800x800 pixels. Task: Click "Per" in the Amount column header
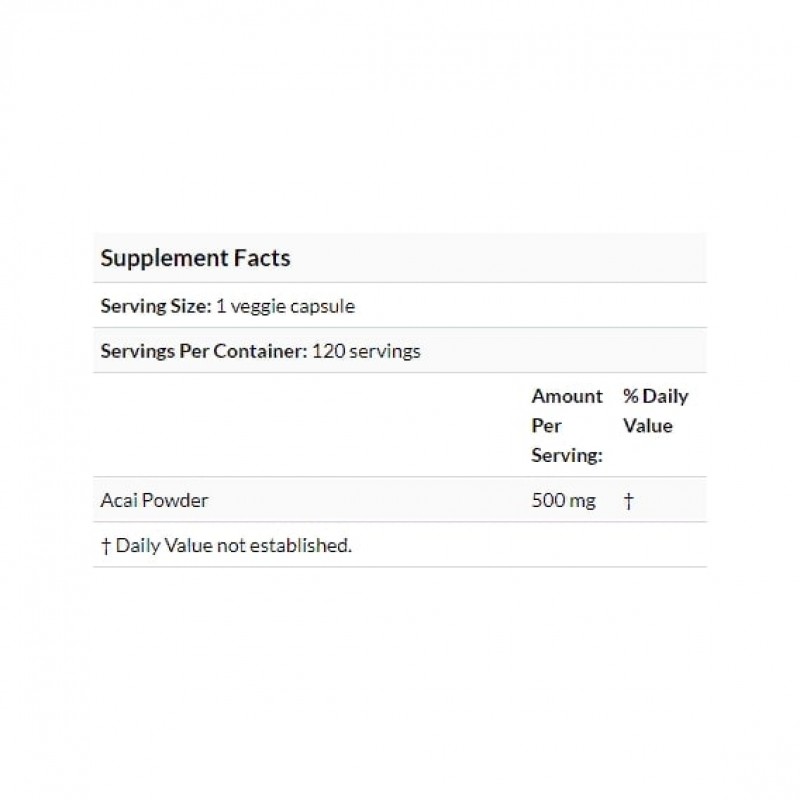[x=547, y=425]
